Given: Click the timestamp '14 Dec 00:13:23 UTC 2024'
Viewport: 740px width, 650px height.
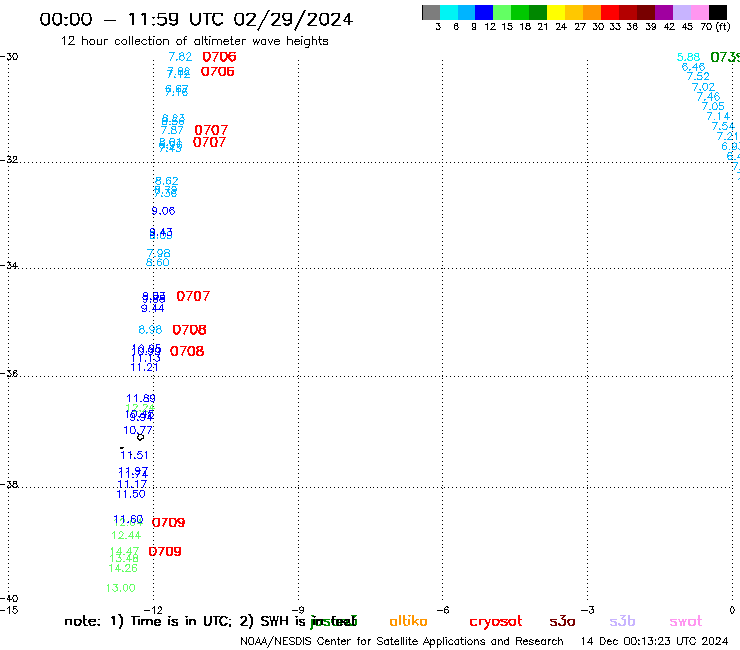Looking at the screenshot, I should [655, 642].
